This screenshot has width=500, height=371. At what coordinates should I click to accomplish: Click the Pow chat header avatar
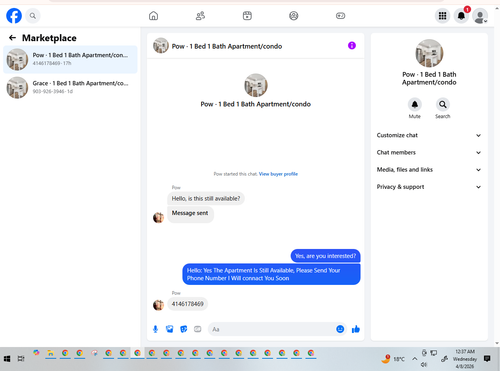click(x=161, y=46)
